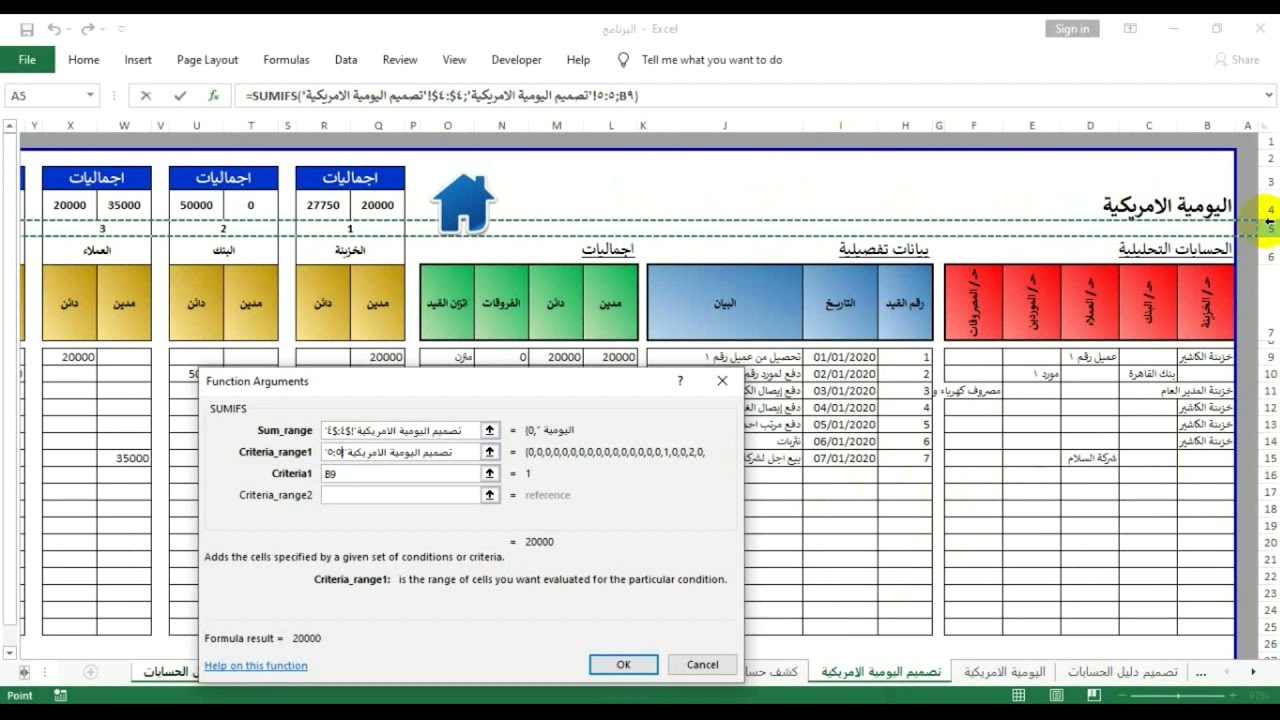The image size is (1280, 720).
Task: Expand the Name Box dropdown arrow
Action: click(x=90, y=96)
